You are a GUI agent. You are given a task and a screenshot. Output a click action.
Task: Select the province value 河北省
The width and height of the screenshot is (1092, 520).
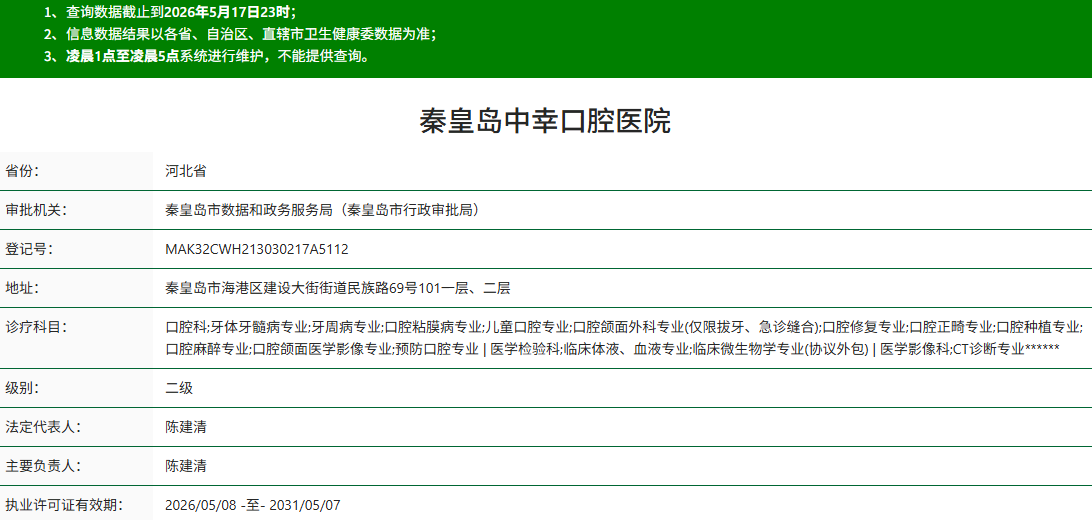click(x=185, y=171)
